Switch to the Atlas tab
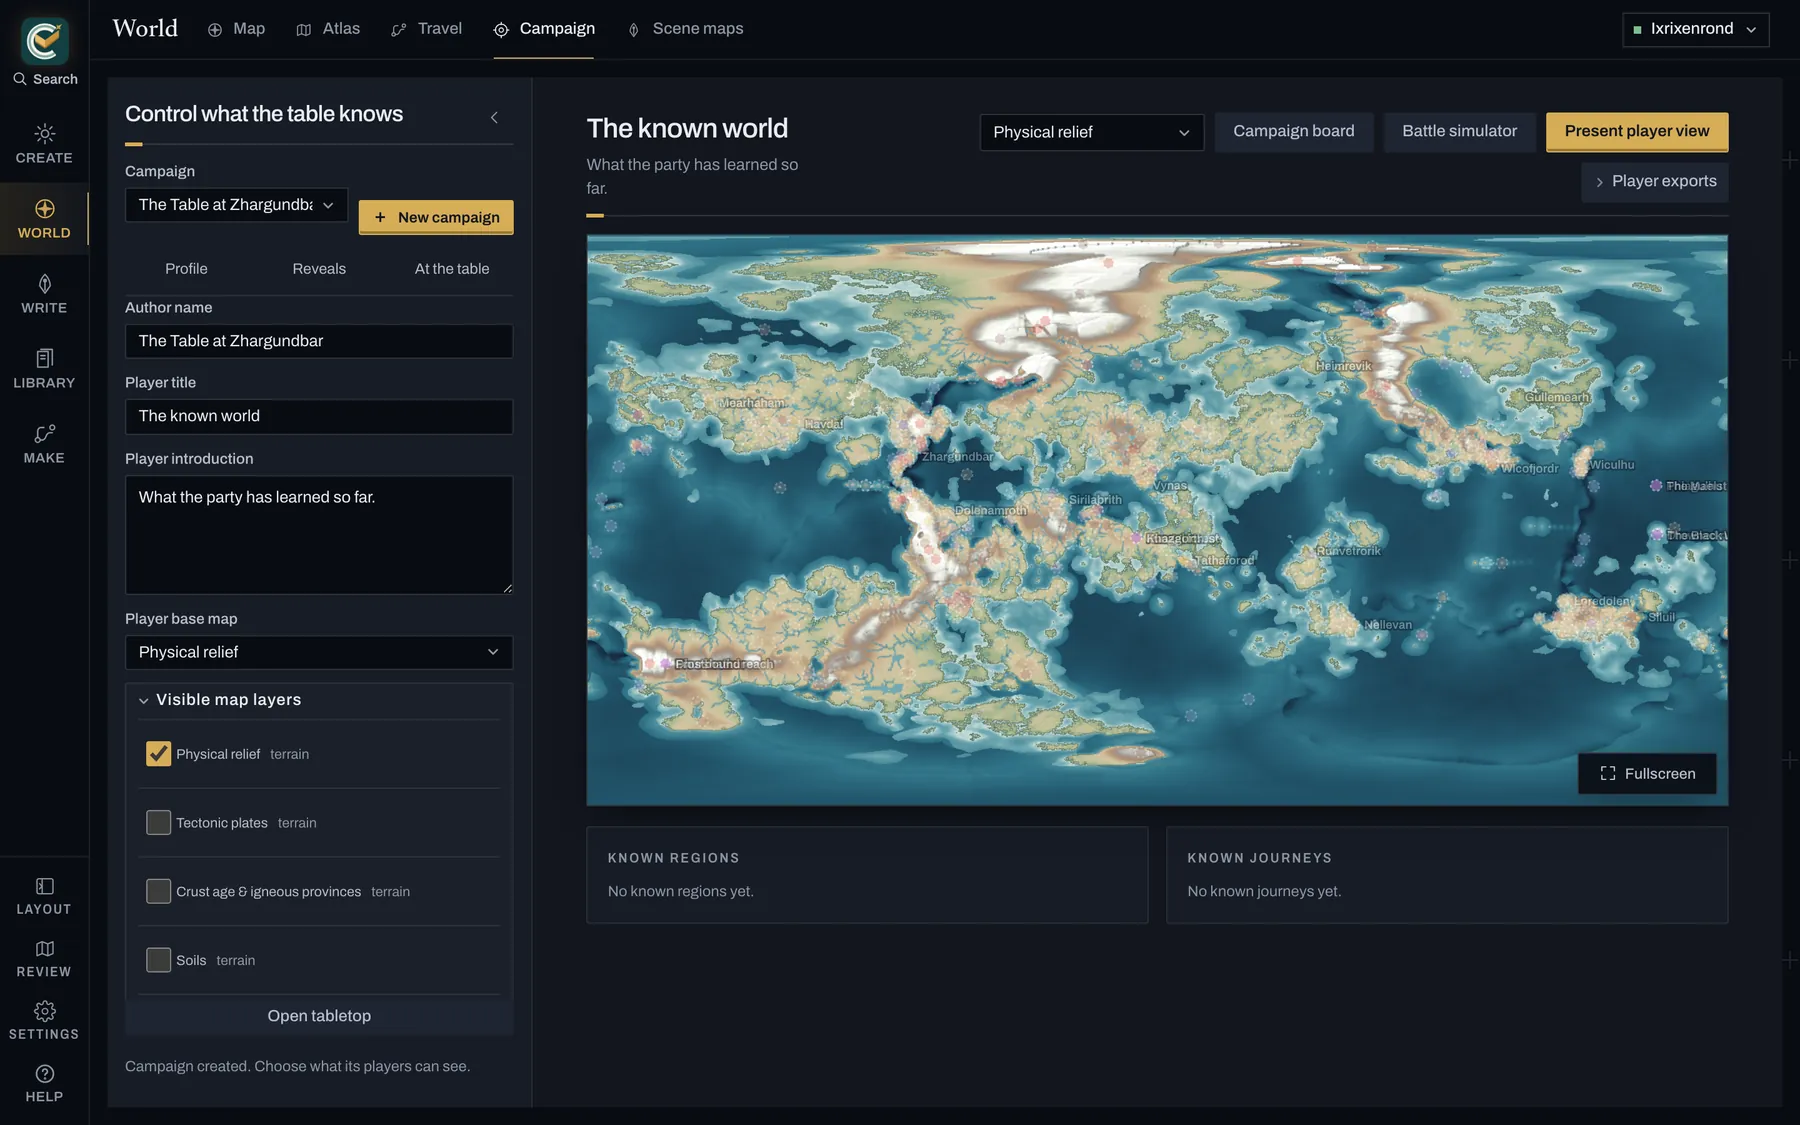 click(x=328, y=29)
